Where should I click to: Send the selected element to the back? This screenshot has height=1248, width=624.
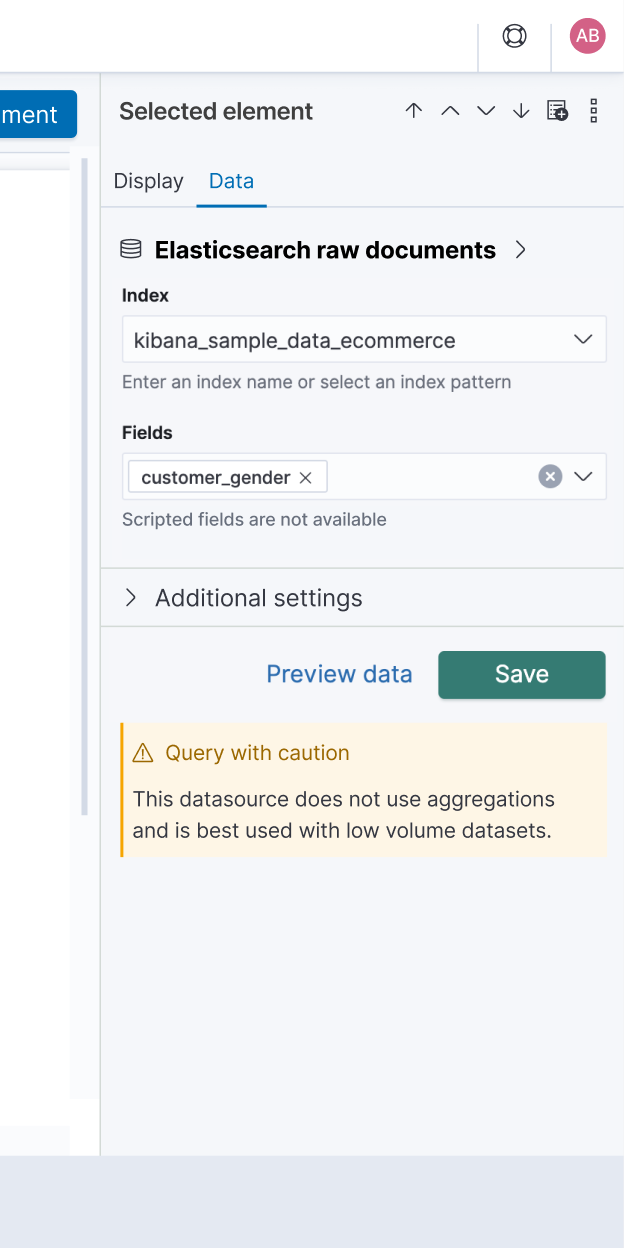521,110
